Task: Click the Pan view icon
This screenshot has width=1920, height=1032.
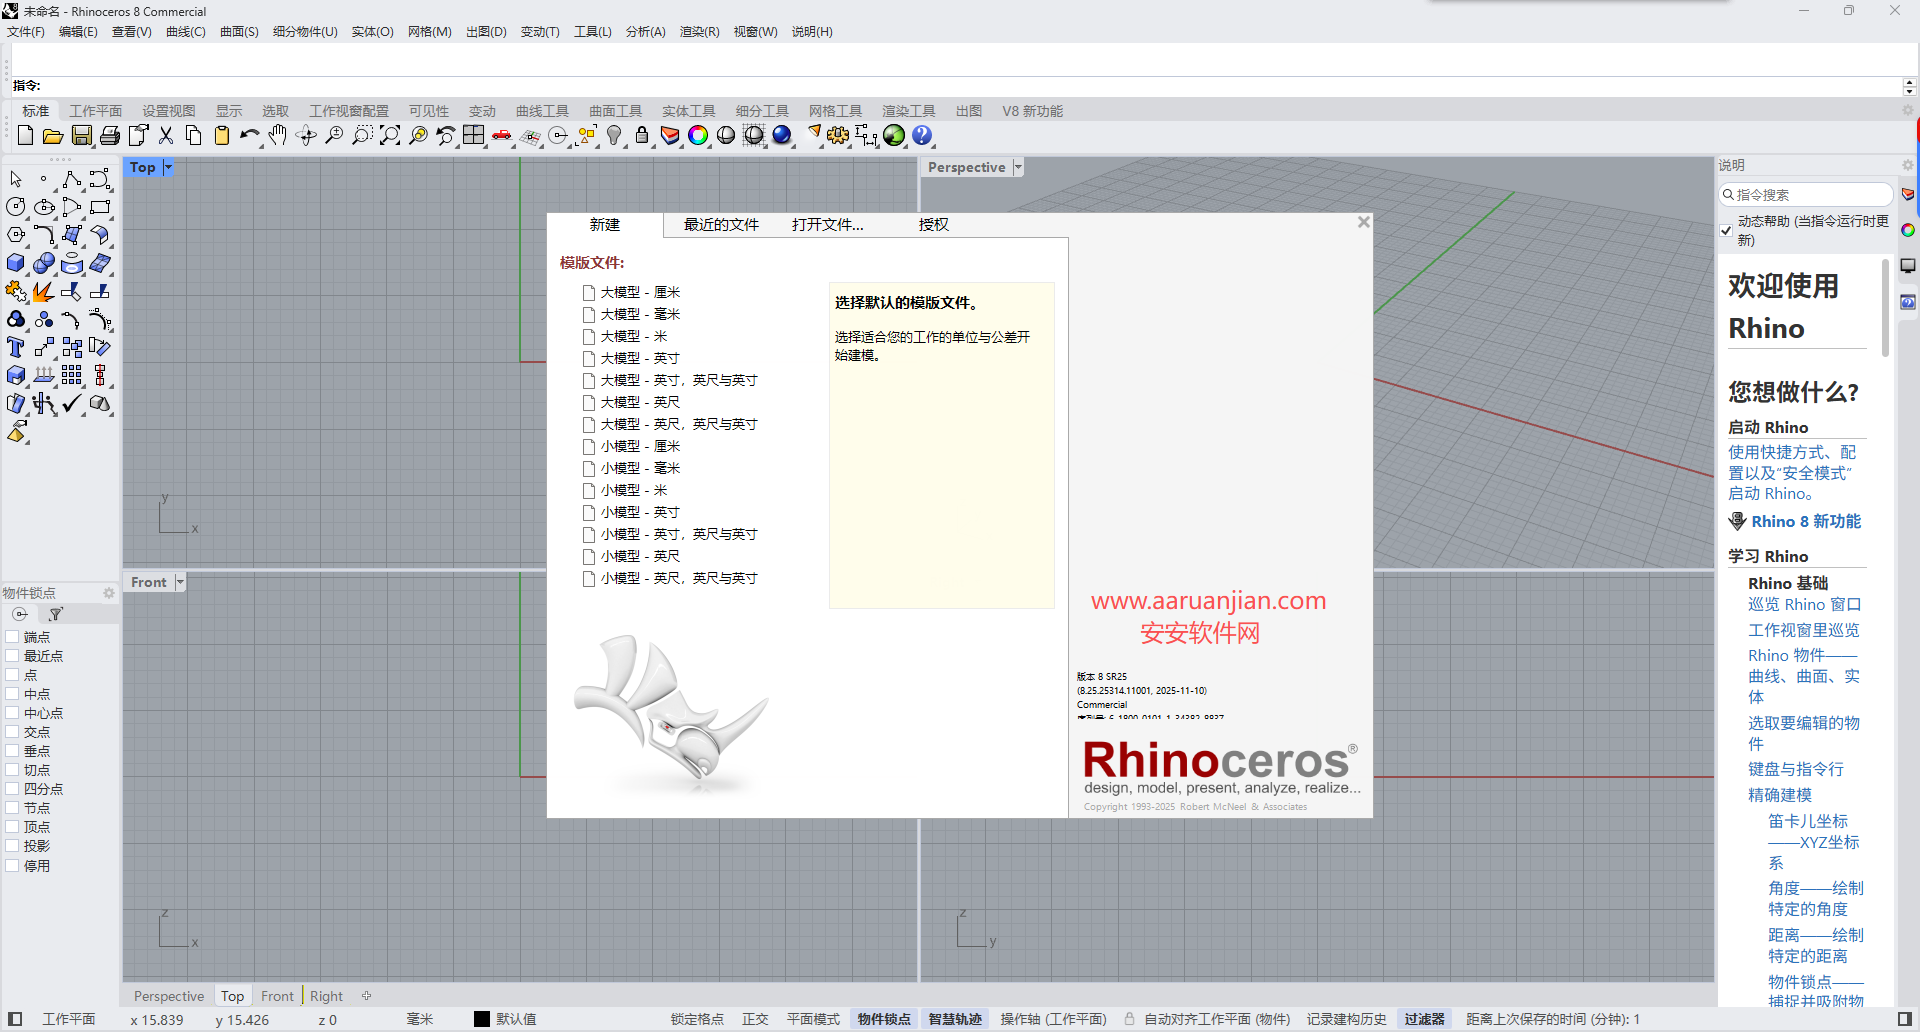Action: 277,135
